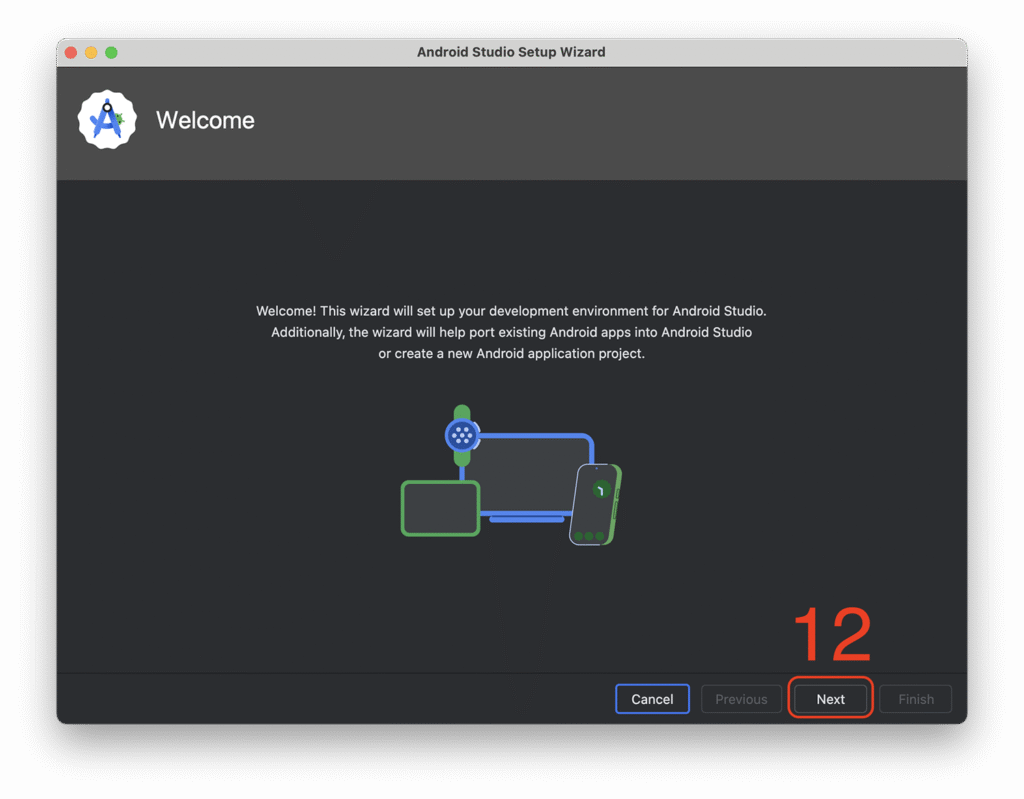Click the blue laptop screen illustration
The height and width of the screenshot is (799, 1024).
coord(530,472)
